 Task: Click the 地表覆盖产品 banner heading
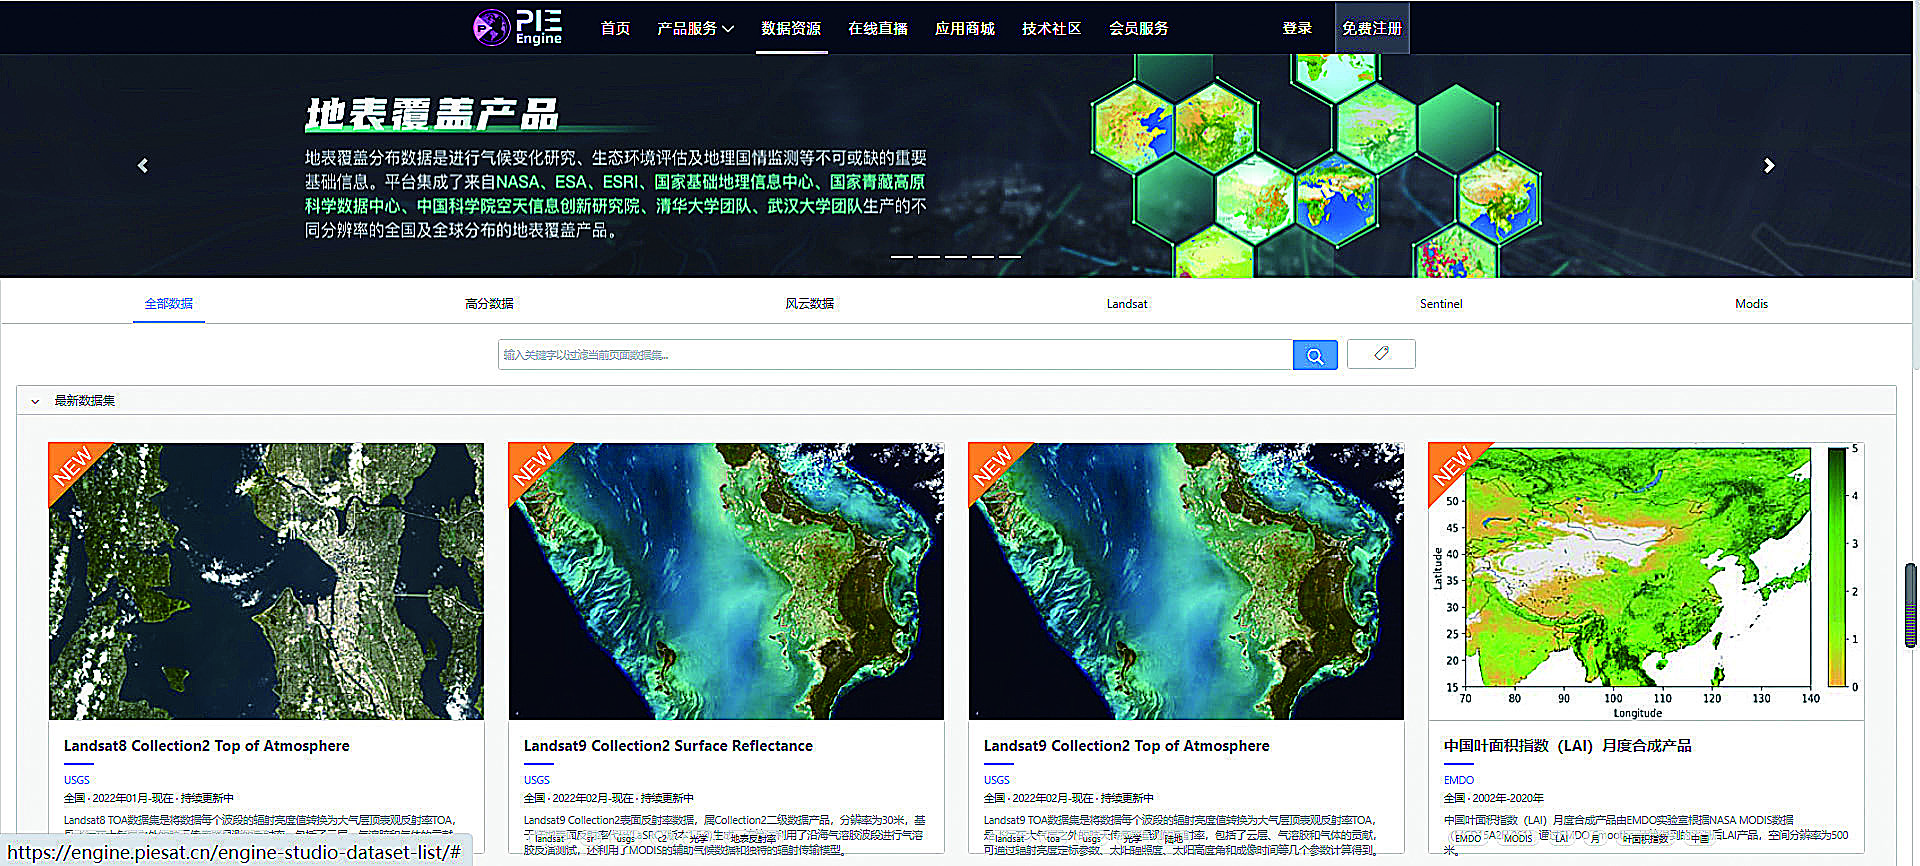[432, 115]
